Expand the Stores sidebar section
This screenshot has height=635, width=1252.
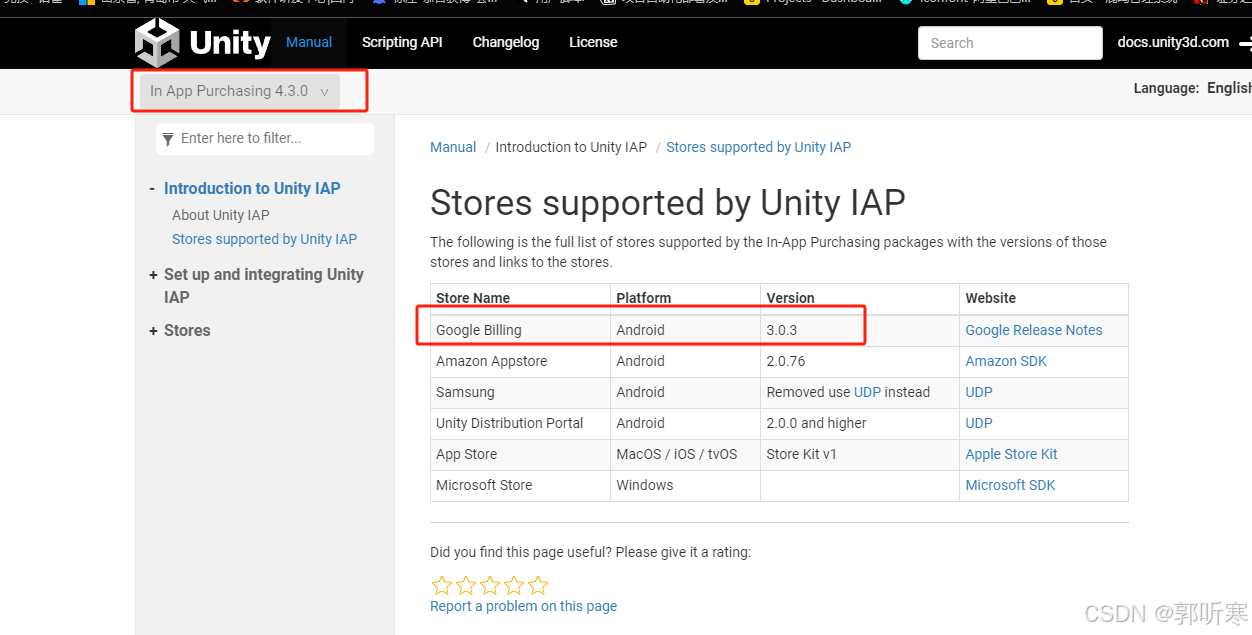pos(153,330)
